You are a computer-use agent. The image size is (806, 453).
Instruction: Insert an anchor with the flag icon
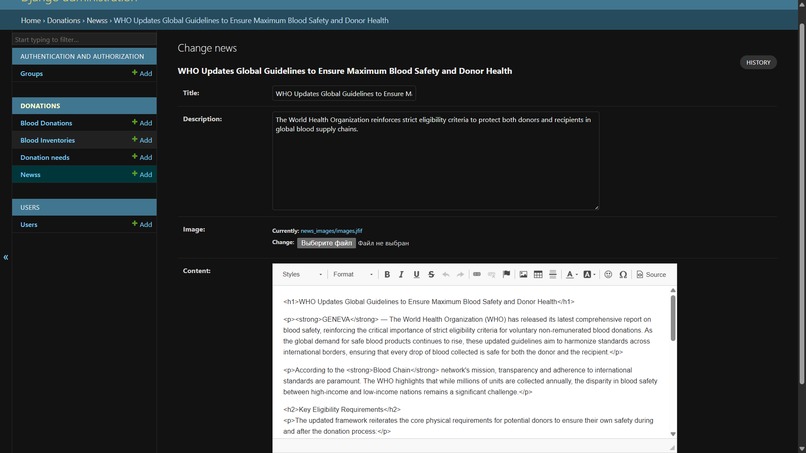click(x=506, y=275)
